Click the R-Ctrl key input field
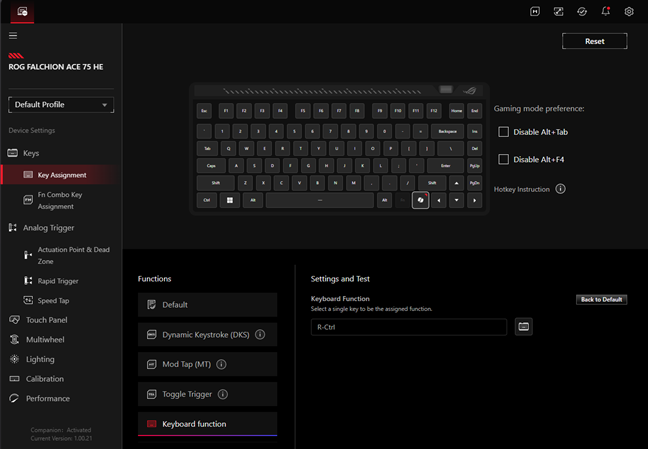 (409, 327)
